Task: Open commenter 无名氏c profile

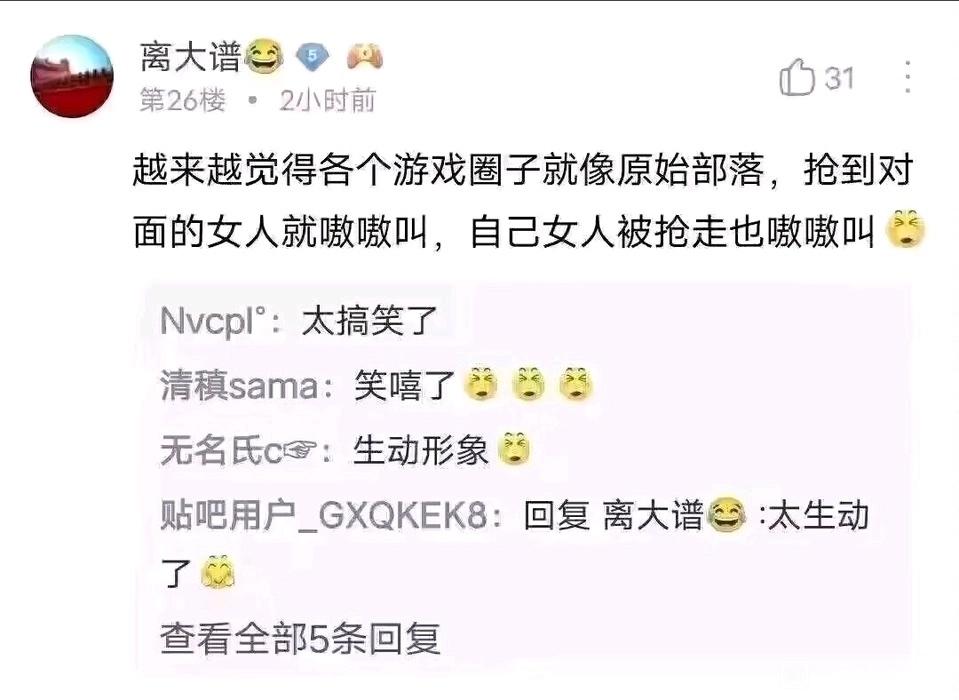Action: click(x=239, y=451)
